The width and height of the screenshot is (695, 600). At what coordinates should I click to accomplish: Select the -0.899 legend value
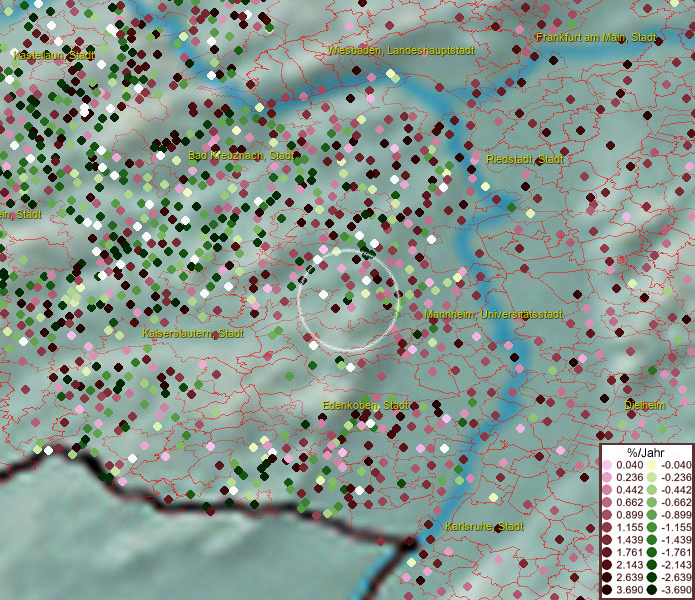(x=676, y=515)
